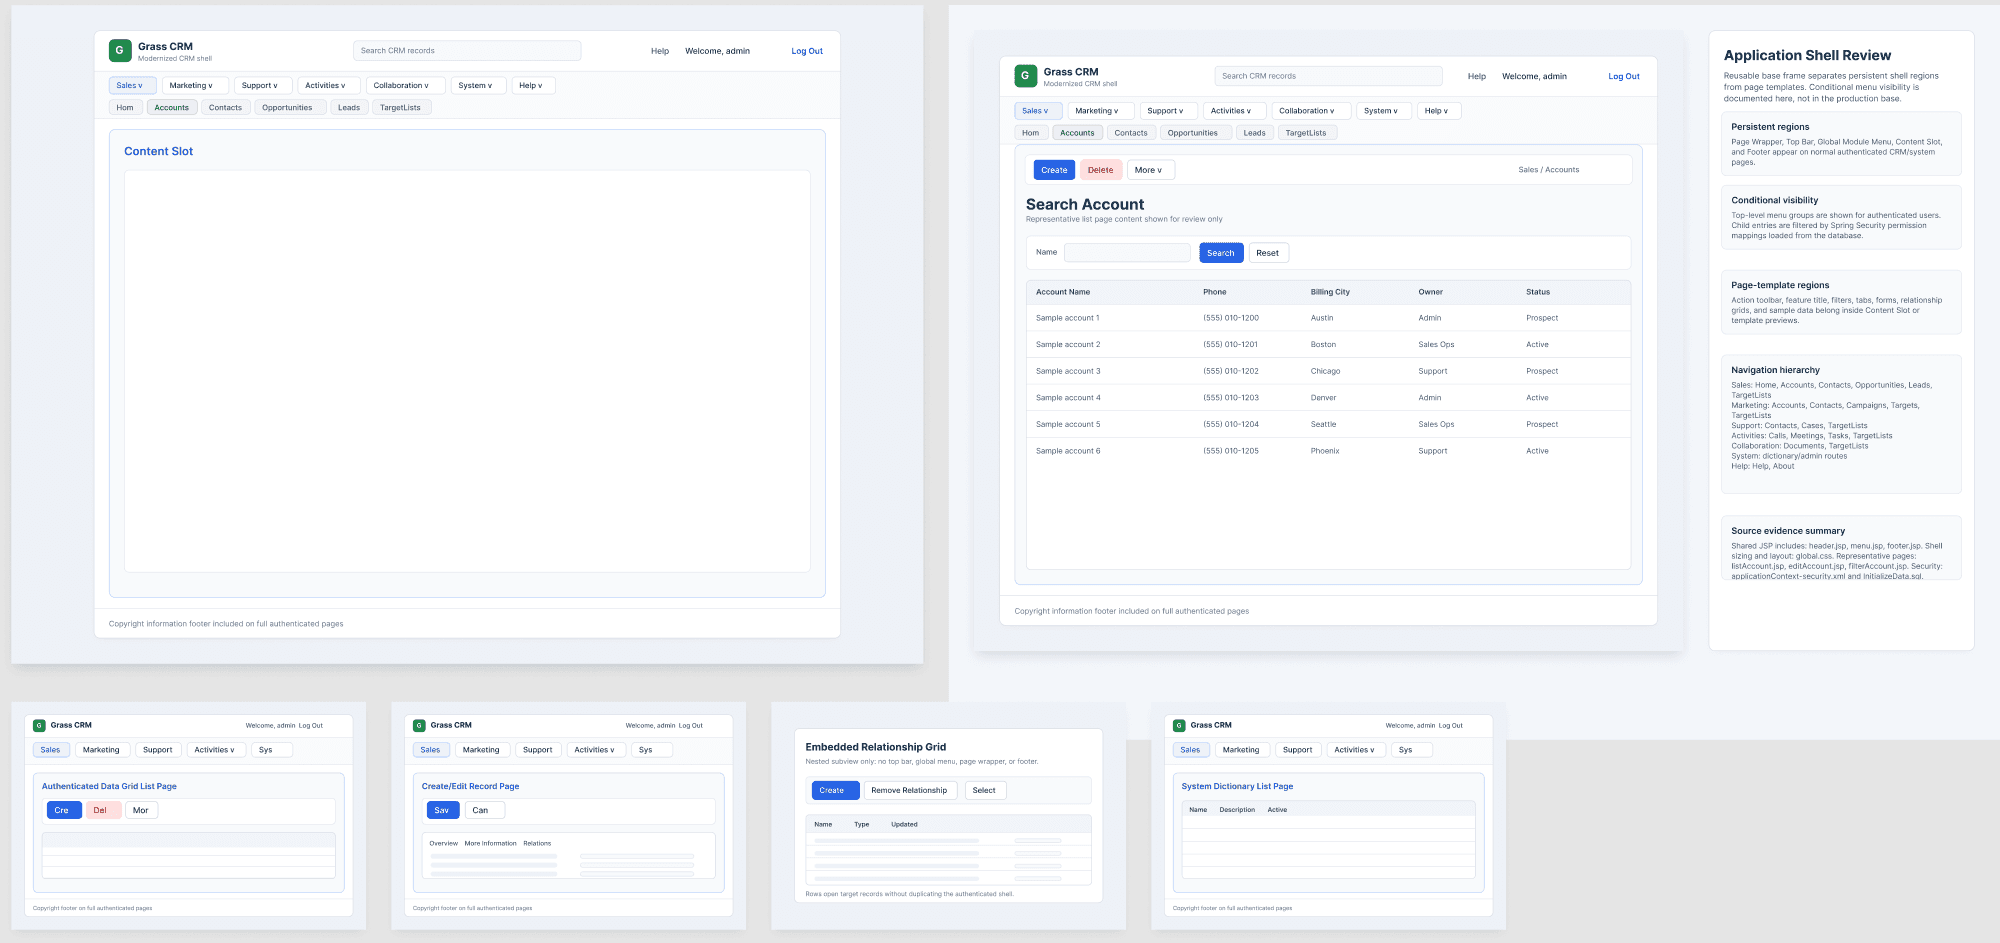Click Select button in Embedded Relationship Grid
Screen dimensions: 2000x943
pyautogui.click(x=984, y=790)
